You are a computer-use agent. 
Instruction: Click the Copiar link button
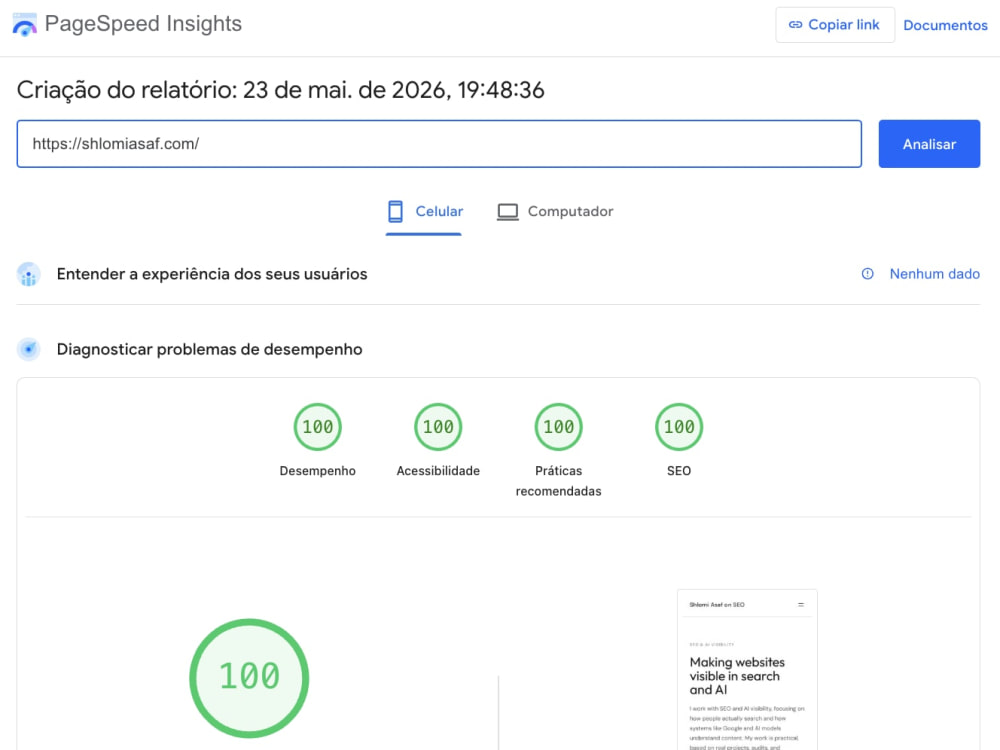tap(835, 25)
